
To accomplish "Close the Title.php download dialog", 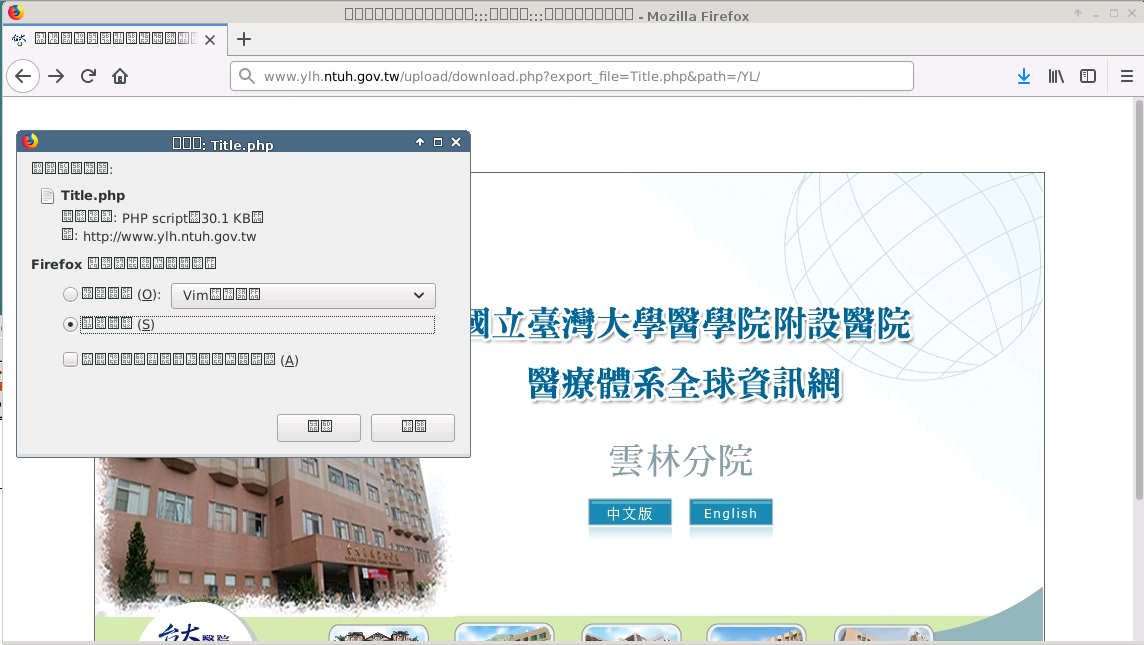I will pyautogui.click(x=456, y=142).
